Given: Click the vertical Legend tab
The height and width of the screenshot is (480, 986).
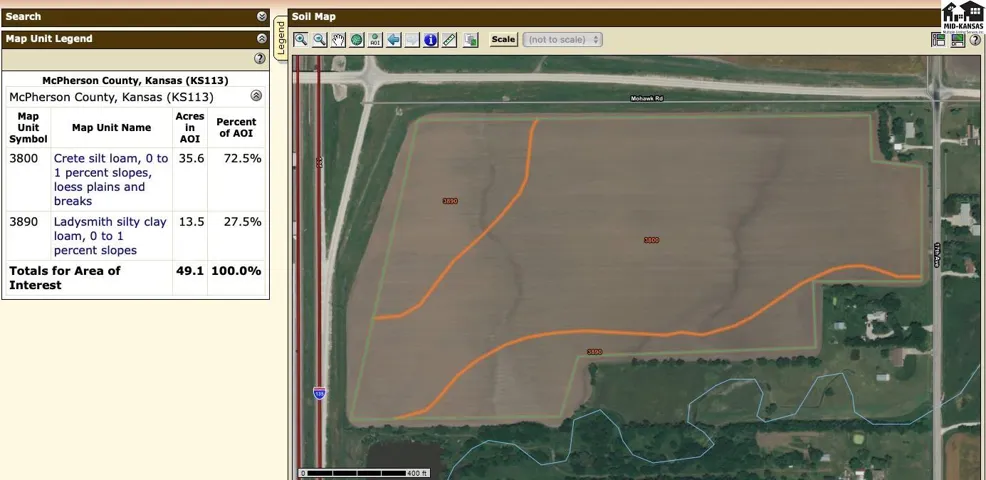Looking at the screenshot, I should (x=281, y=38).
